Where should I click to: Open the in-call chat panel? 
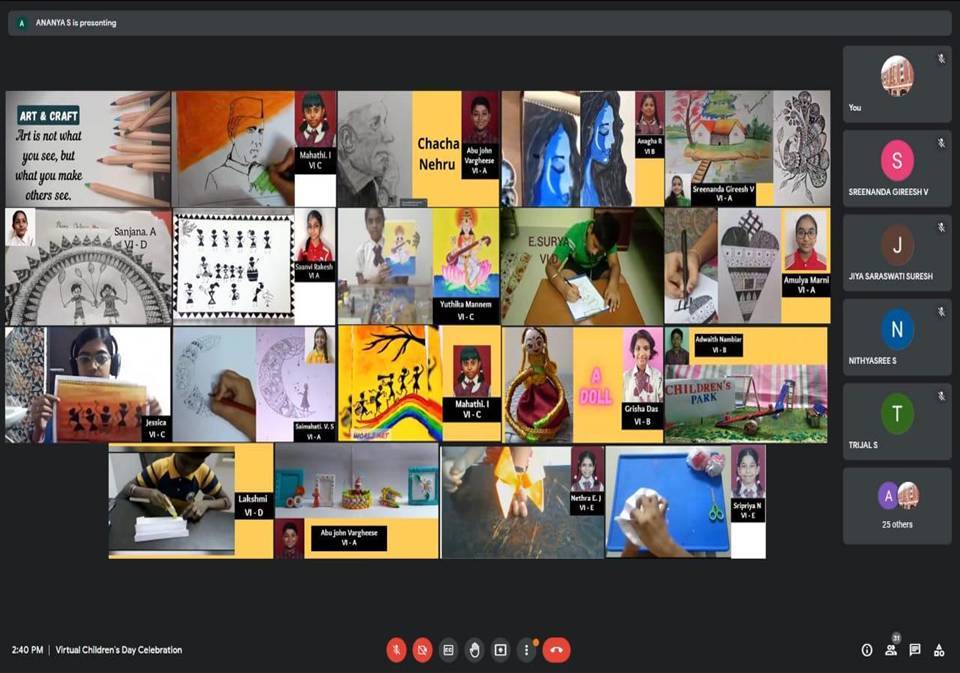[915, 650]
